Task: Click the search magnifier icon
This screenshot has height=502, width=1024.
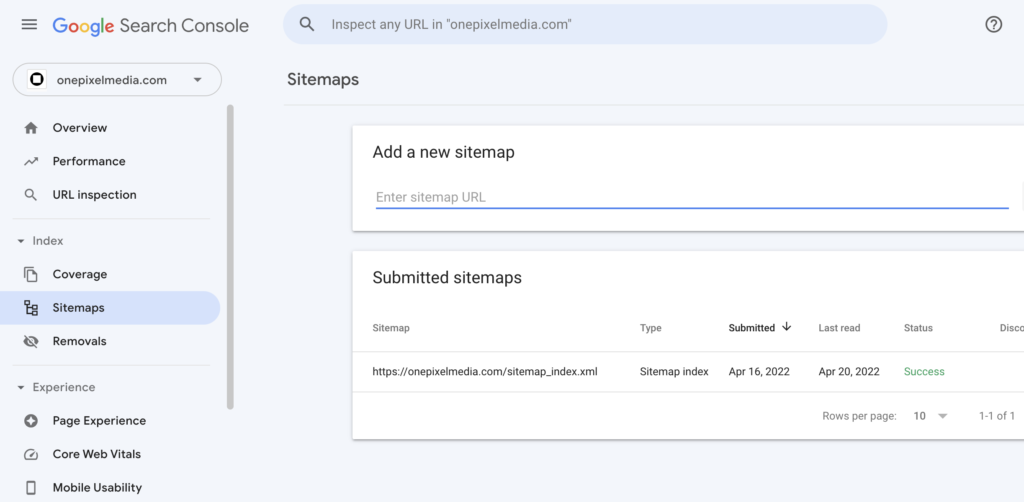Action: (307, 25)
